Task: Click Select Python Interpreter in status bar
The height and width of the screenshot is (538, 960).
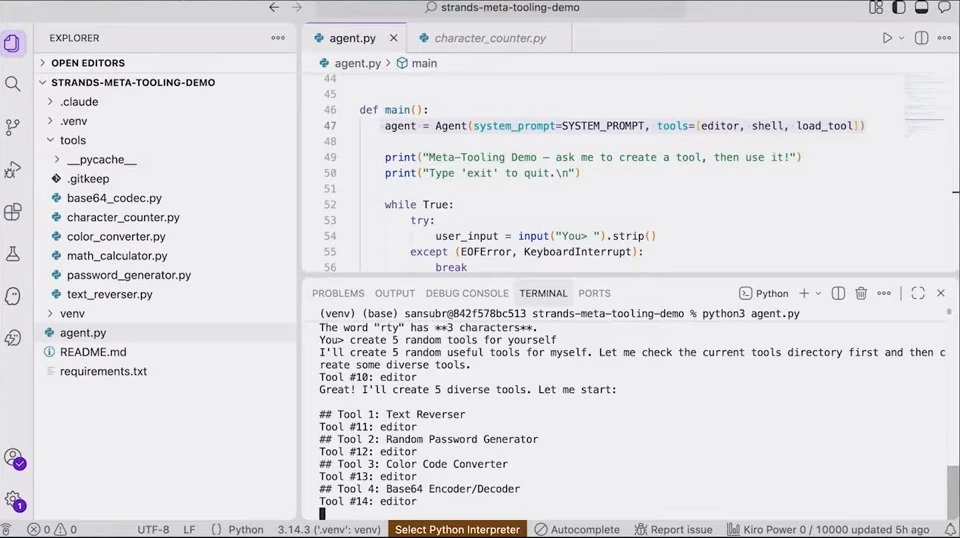Action: click(457, 529)
